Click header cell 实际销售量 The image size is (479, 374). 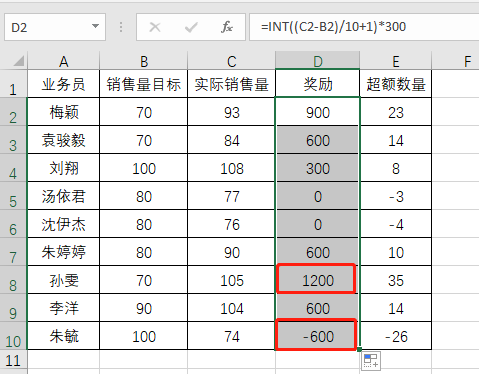[232, 84]
